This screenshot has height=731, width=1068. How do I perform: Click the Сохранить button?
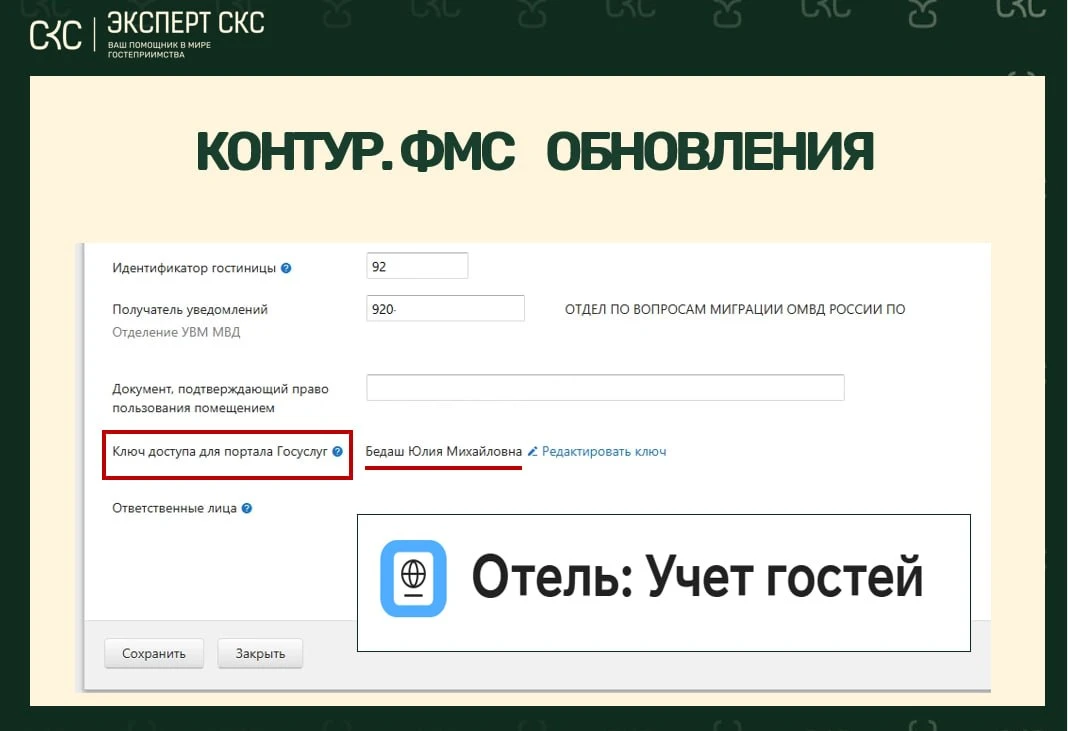pos(154,653)
